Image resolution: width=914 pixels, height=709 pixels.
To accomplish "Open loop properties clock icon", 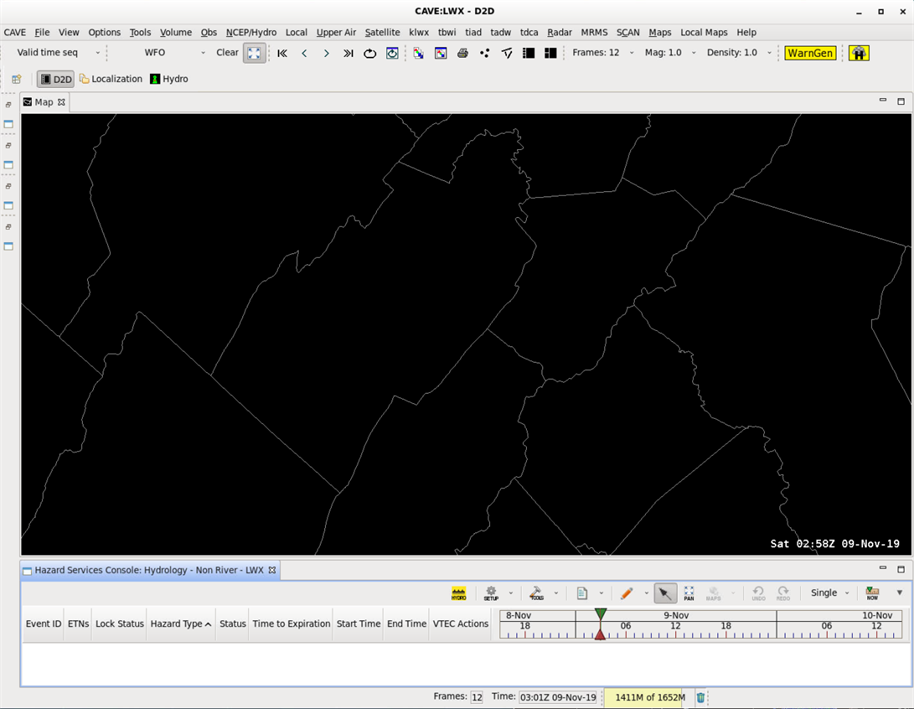I will 392,53.
